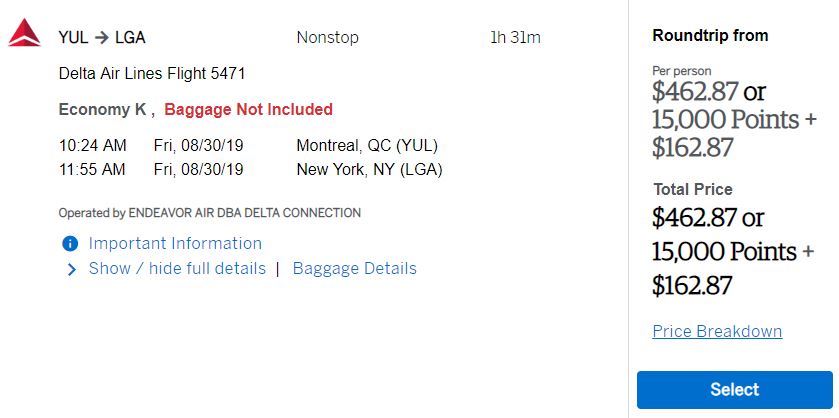The width and height of the screenshot is (839, 418).
Task: Click the arrow between YUL and LGA
Action: [102, 38]
